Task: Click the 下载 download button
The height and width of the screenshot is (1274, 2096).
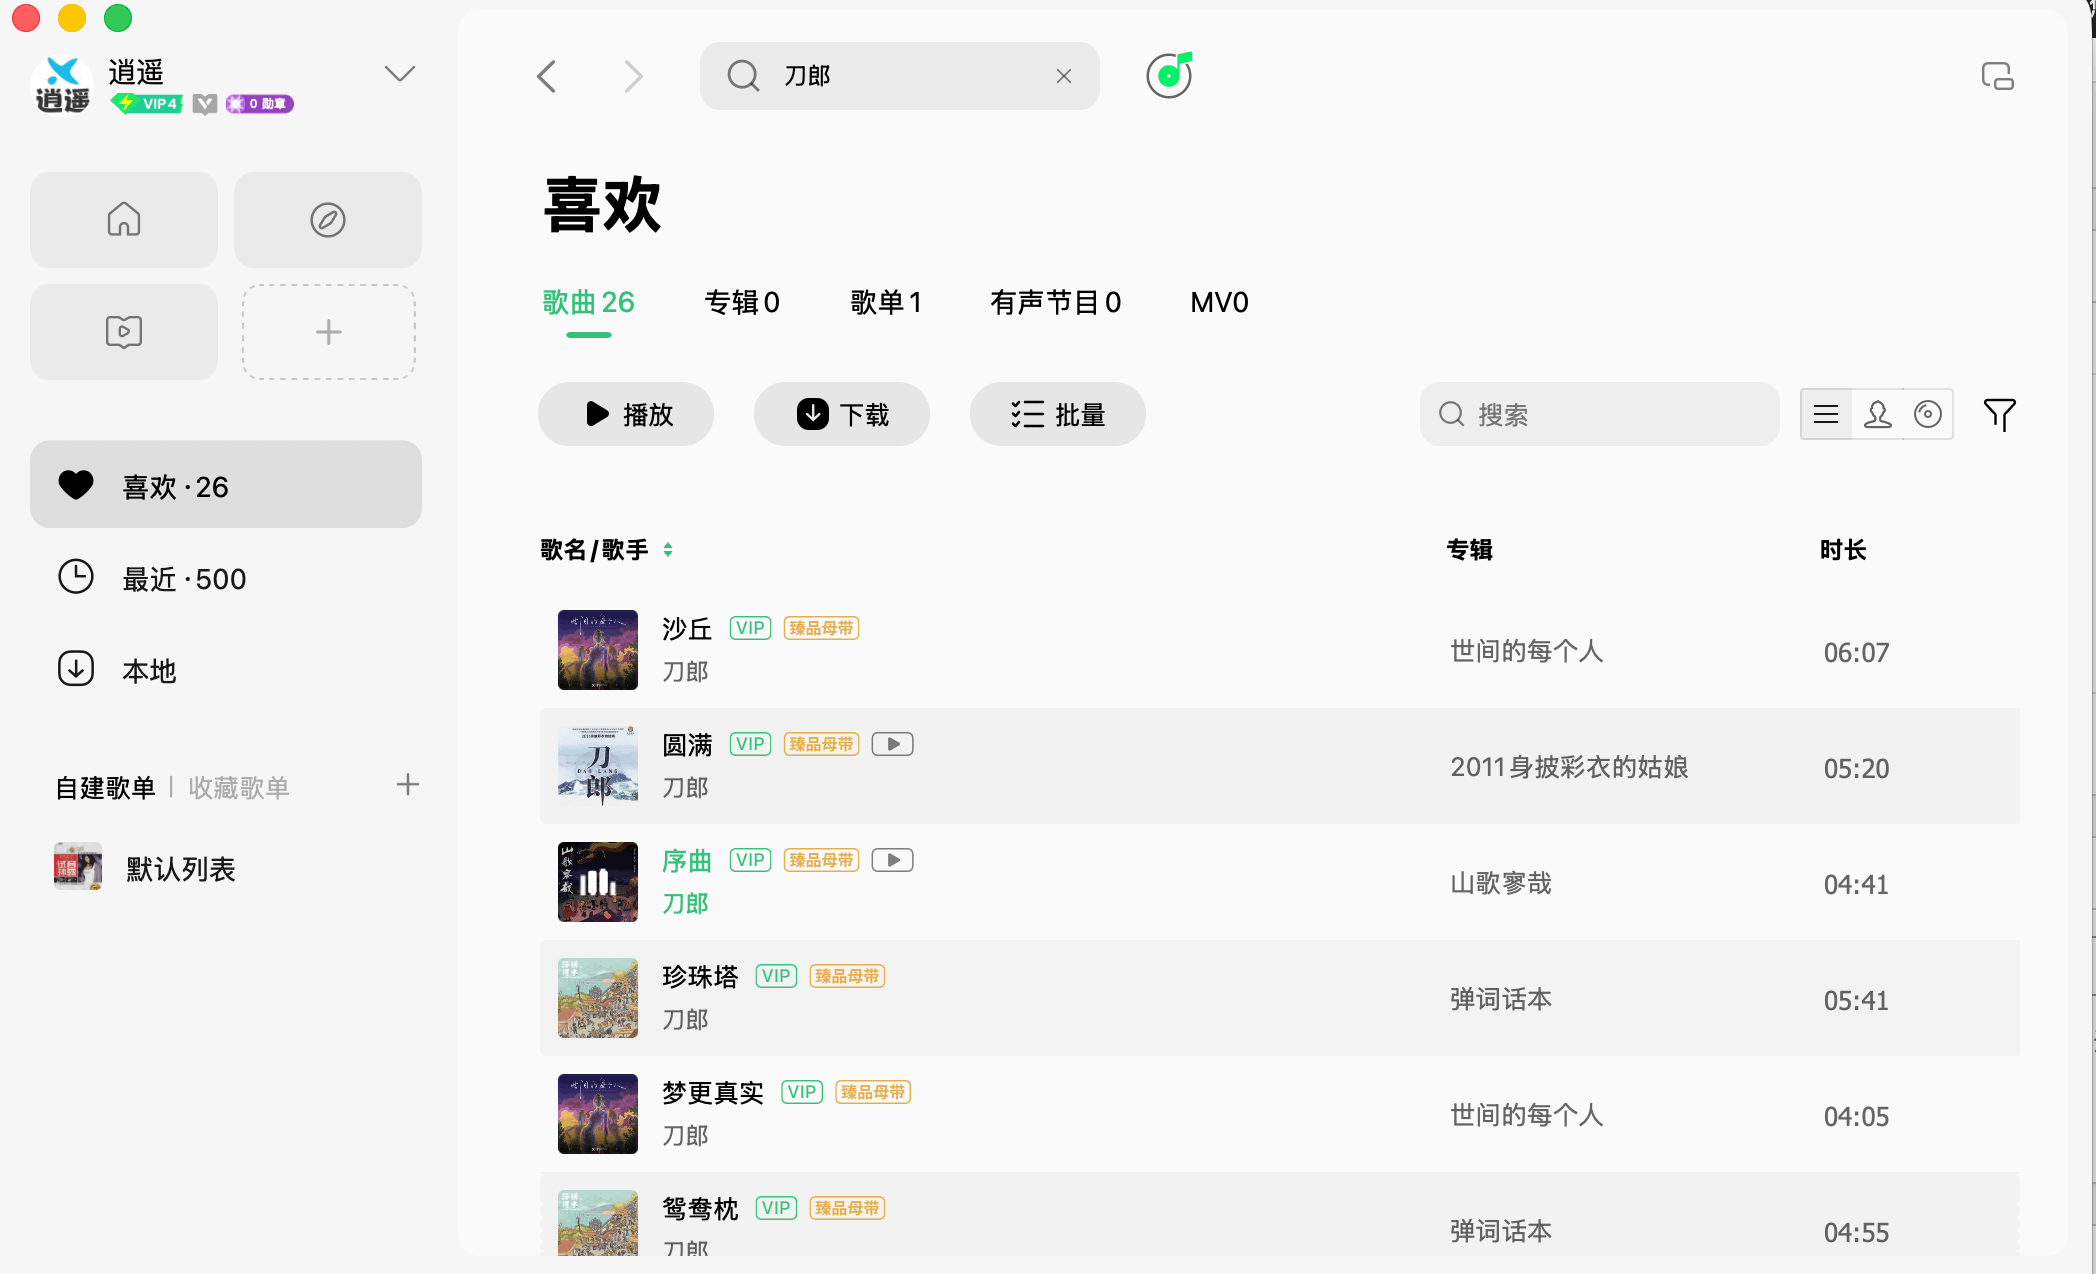Action: [x=842, y=414]
